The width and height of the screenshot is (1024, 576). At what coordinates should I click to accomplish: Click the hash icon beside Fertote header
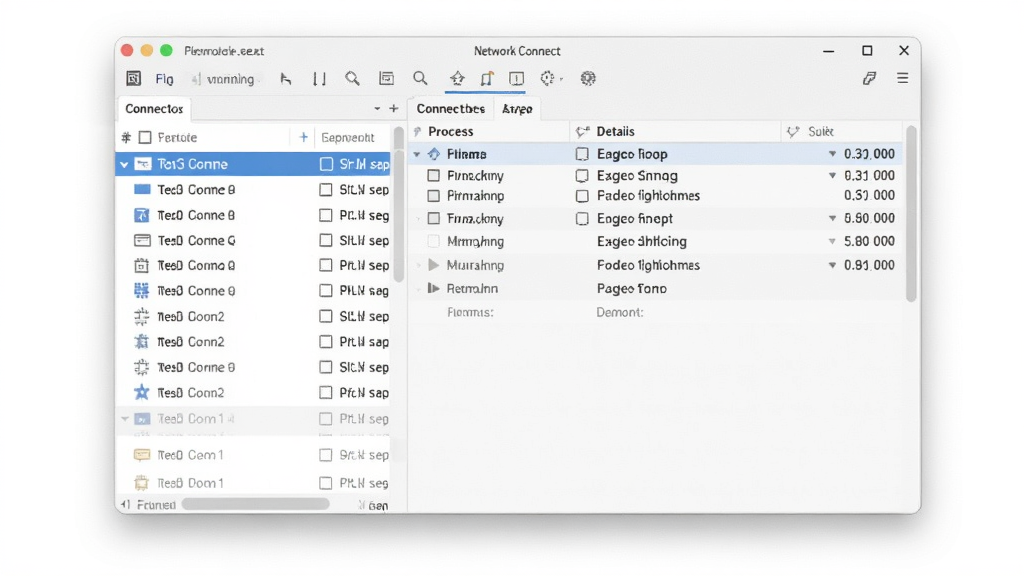point(126,137)
